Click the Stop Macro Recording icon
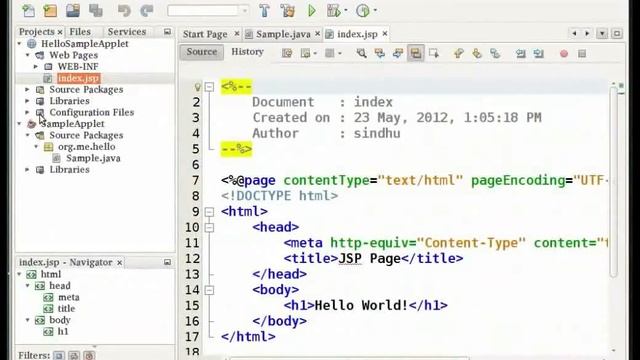 click(x=582, y=53)
